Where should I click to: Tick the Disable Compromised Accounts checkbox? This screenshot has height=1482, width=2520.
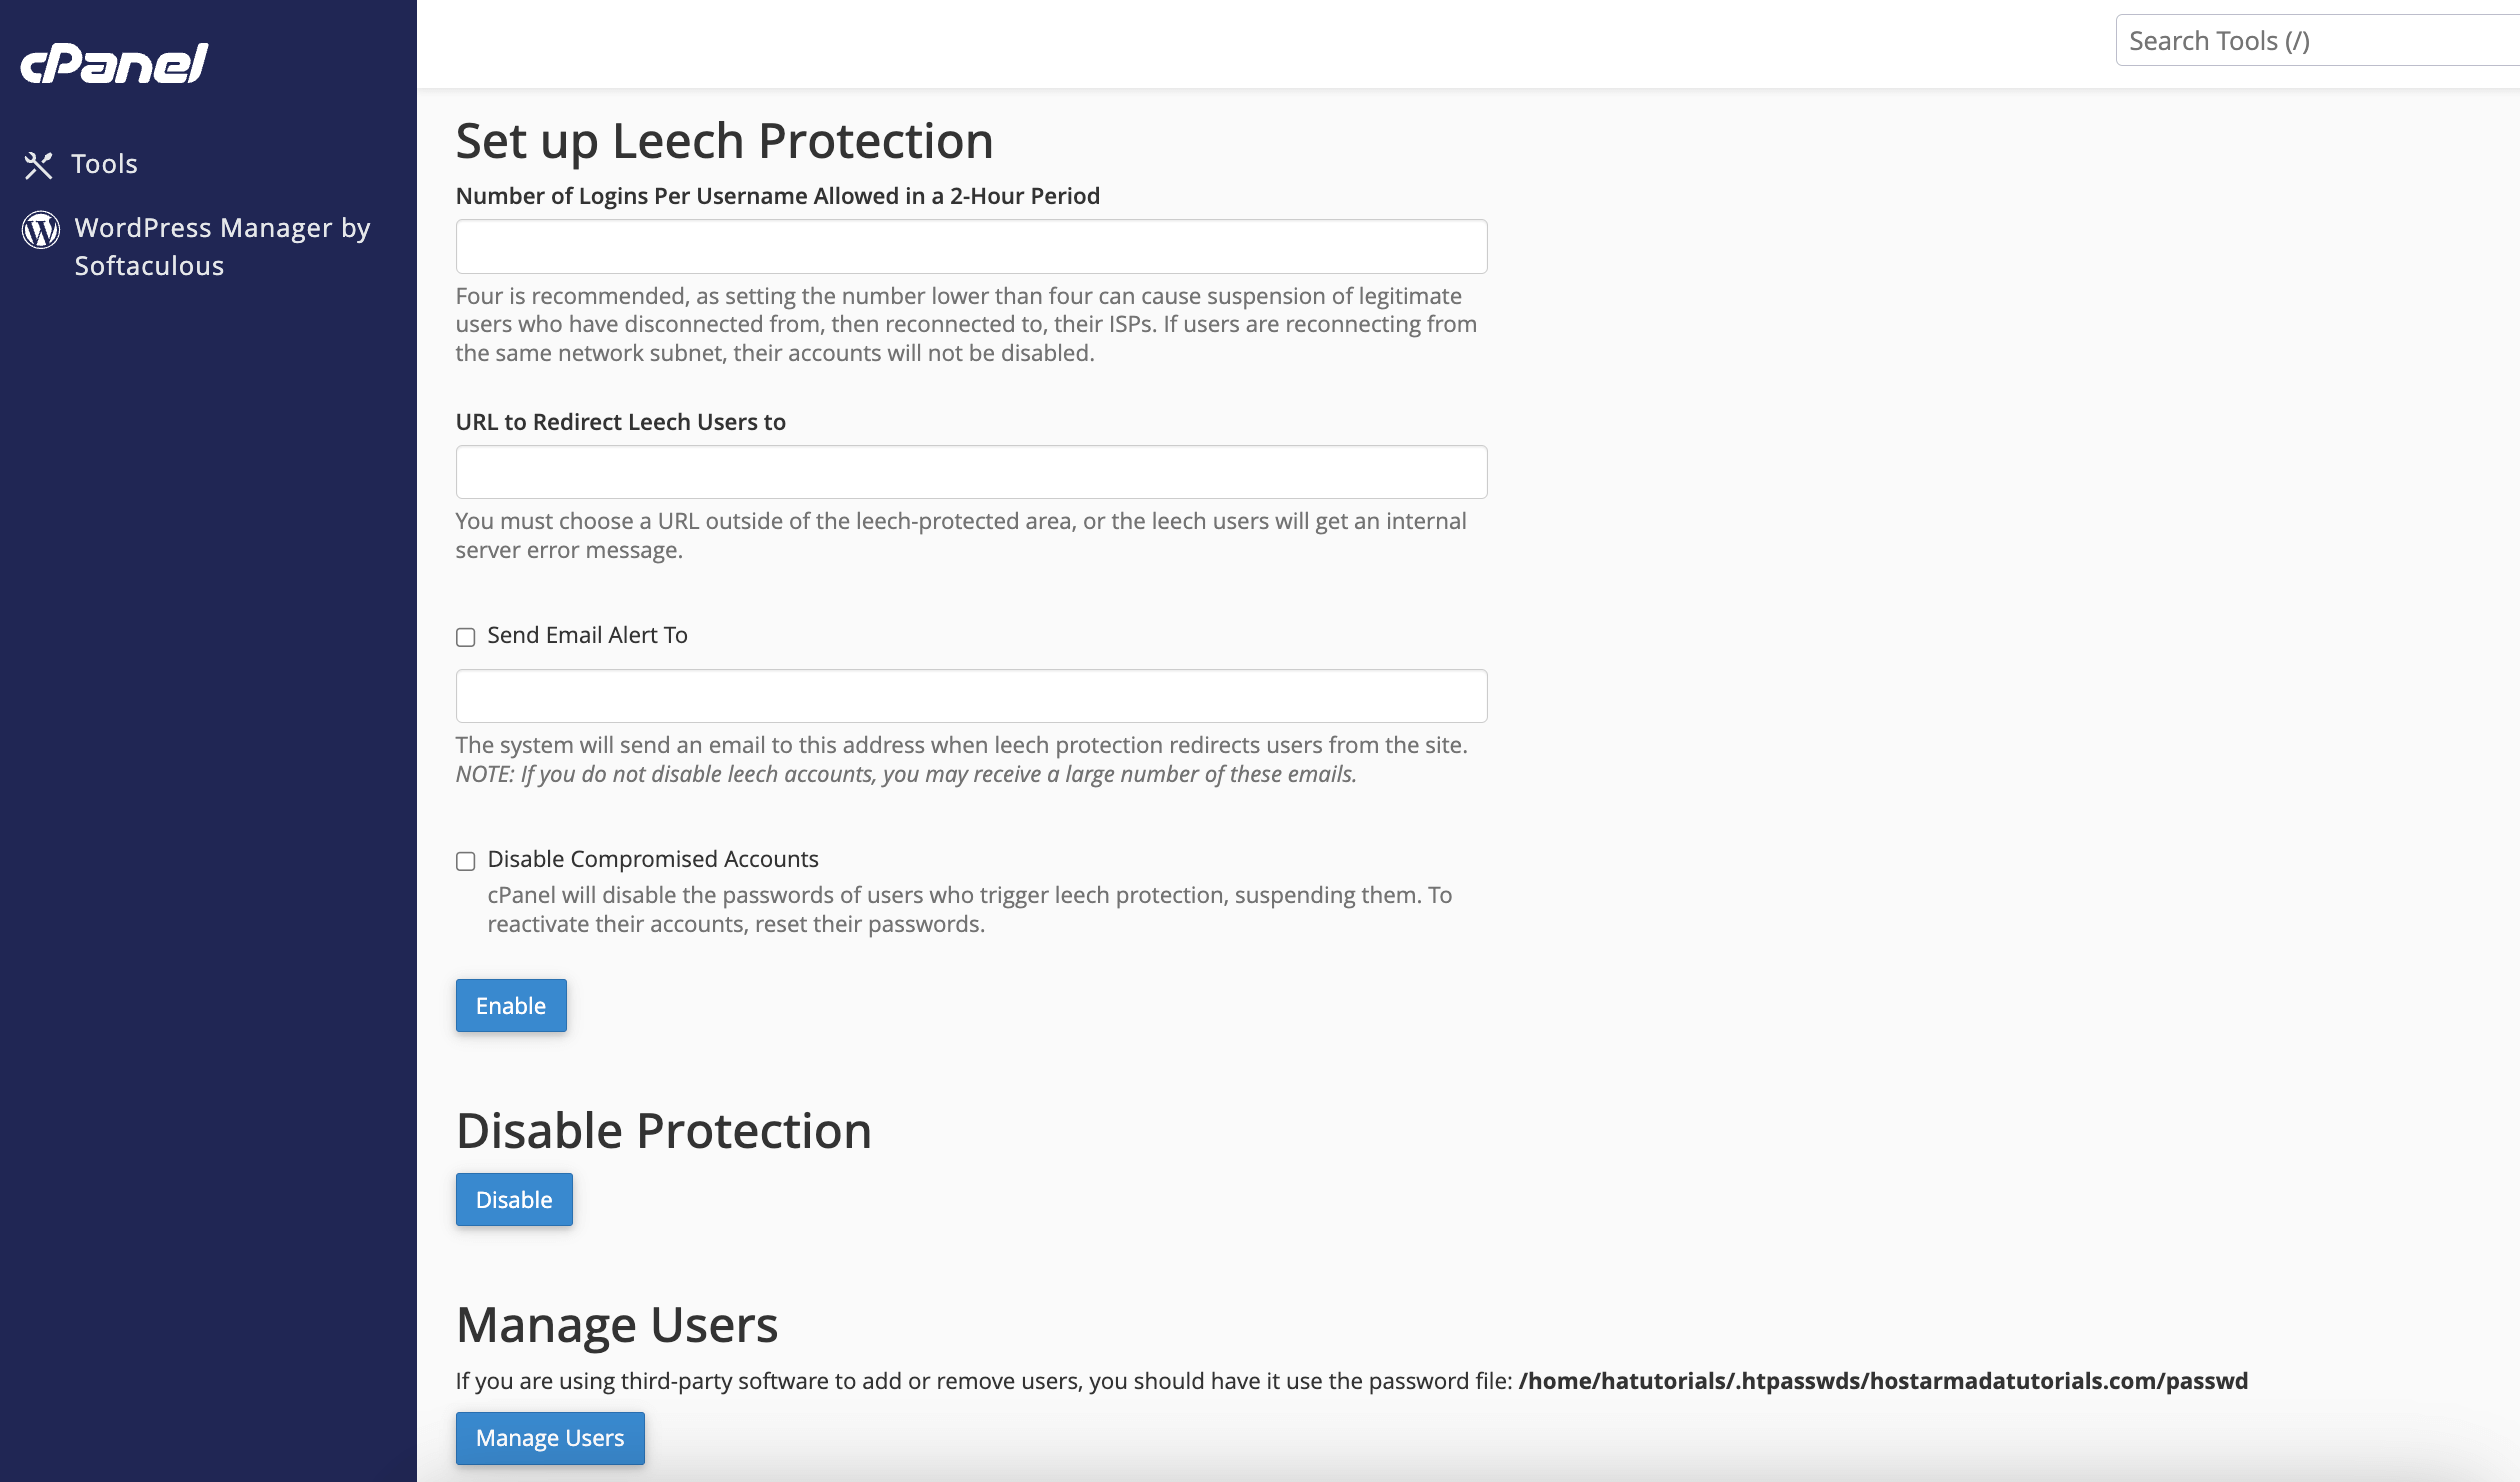coord(466,861)
